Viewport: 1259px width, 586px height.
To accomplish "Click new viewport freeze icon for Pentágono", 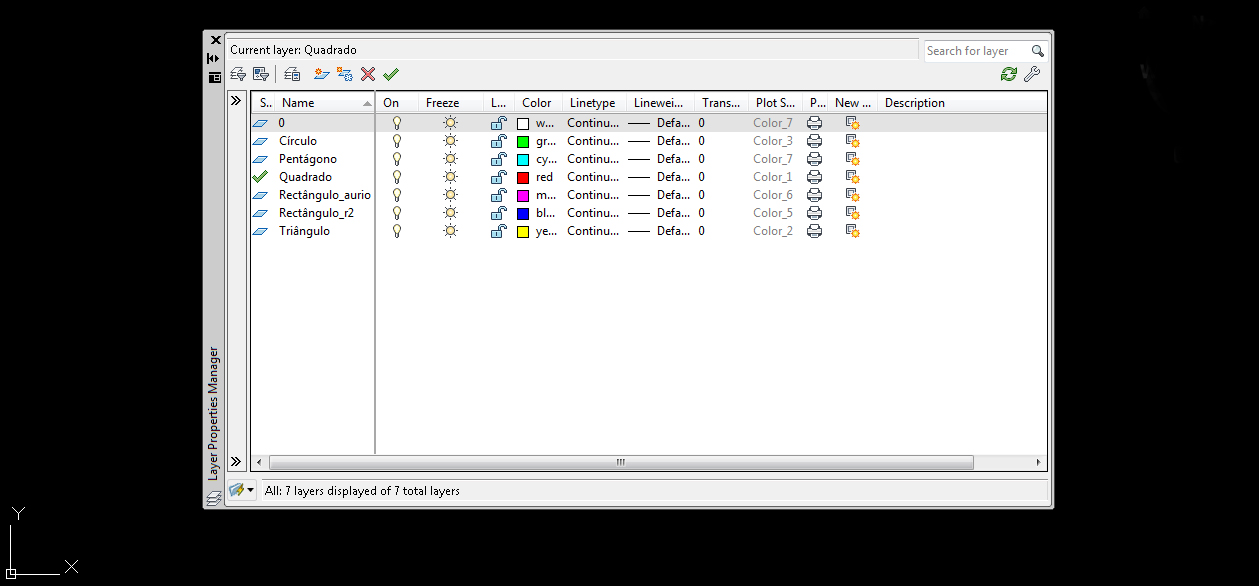I will click(853, 159).
